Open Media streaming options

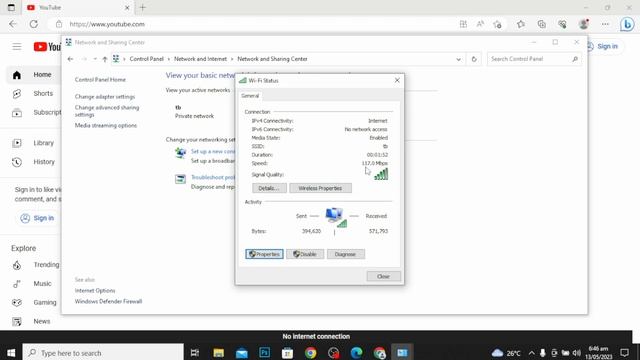[106, 125]
